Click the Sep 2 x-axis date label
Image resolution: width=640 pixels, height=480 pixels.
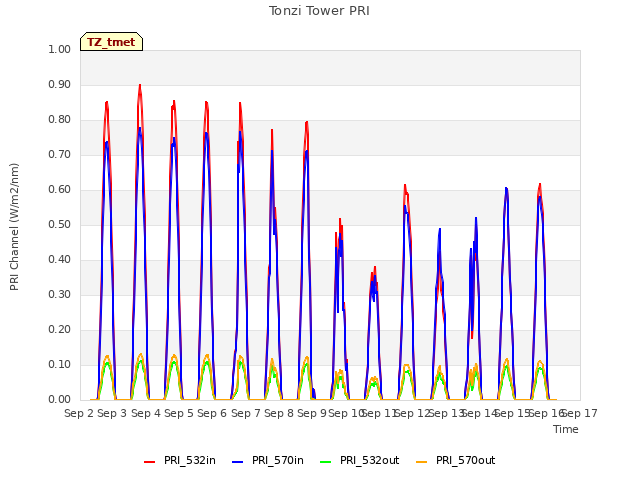pyautogui.click(x=79, y=413)
